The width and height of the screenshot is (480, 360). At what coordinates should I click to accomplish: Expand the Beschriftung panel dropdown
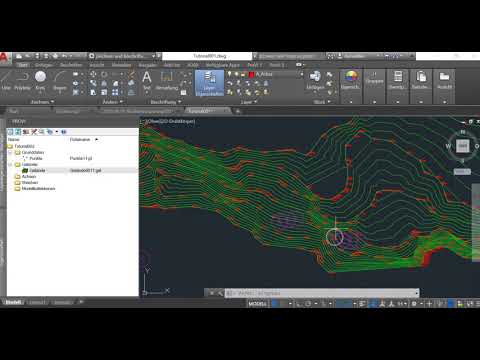(166, 102)
